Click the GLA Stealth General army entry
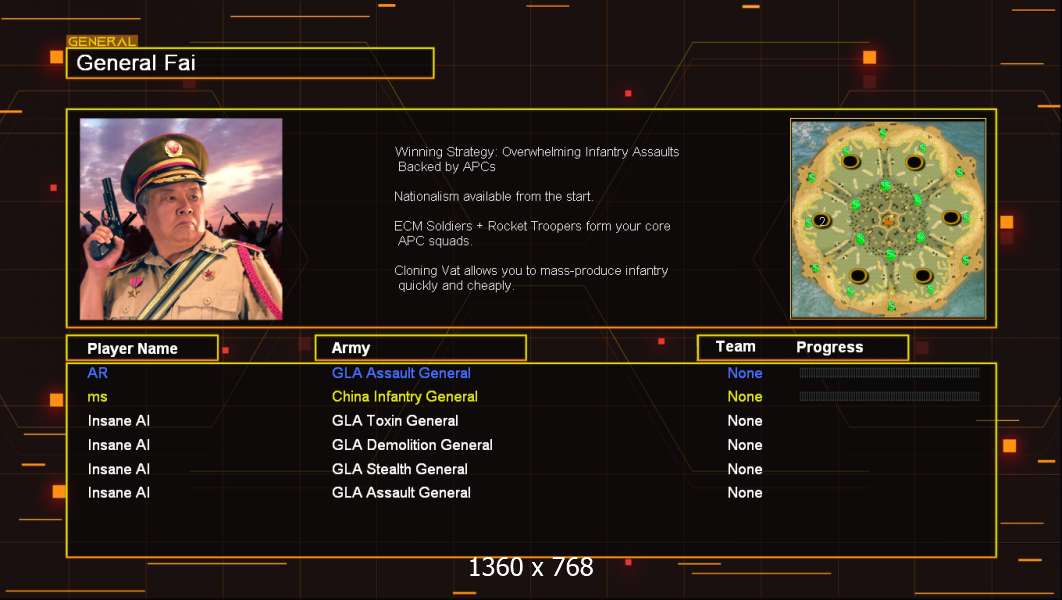Viewport: 1062px width, 600px height. pos(400,469)
